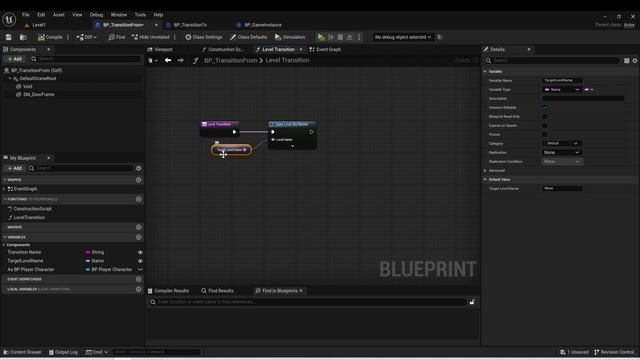Image resolution: width=640 pixels, height=360 pixels.
Task: Add a local variable with the plus icon
Action: pos(139,289)
